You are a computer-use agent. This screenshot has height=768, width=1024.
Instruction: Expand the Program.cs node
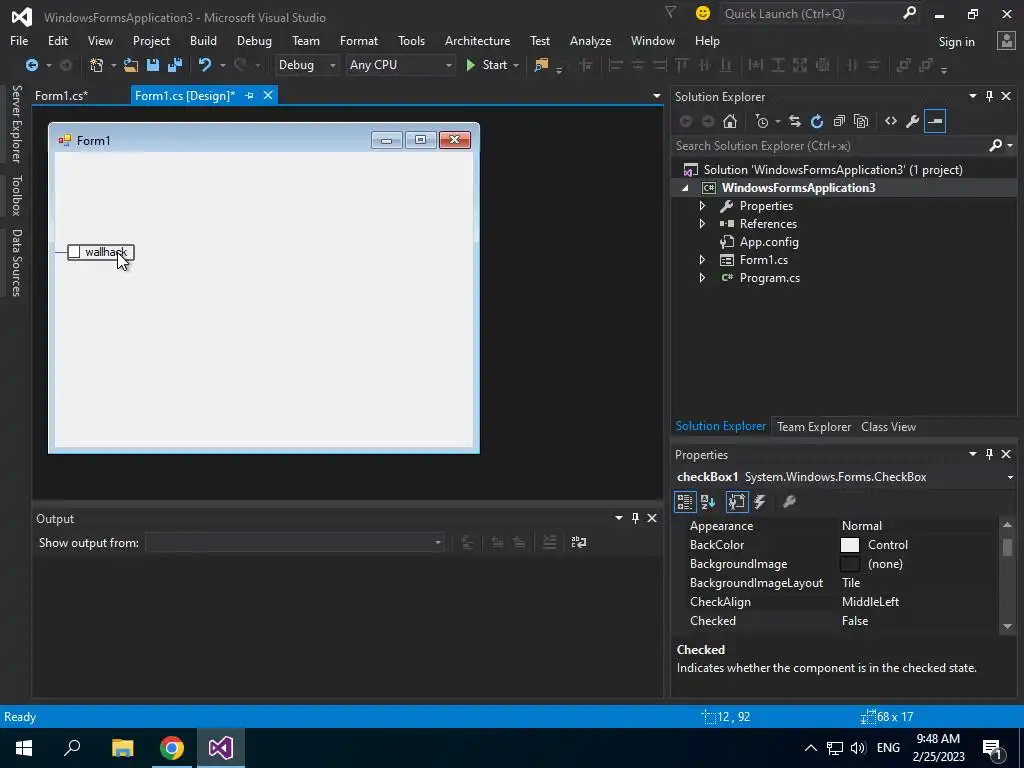point(702,278)
